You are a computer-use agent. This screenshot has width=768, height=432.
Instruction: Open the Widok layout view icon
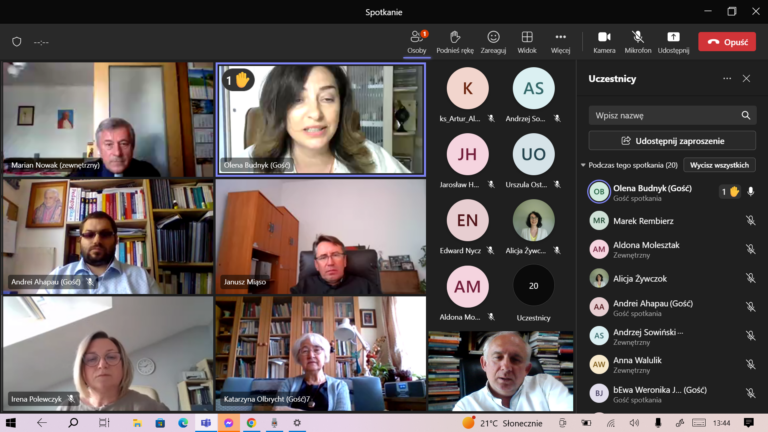point(527,37)
